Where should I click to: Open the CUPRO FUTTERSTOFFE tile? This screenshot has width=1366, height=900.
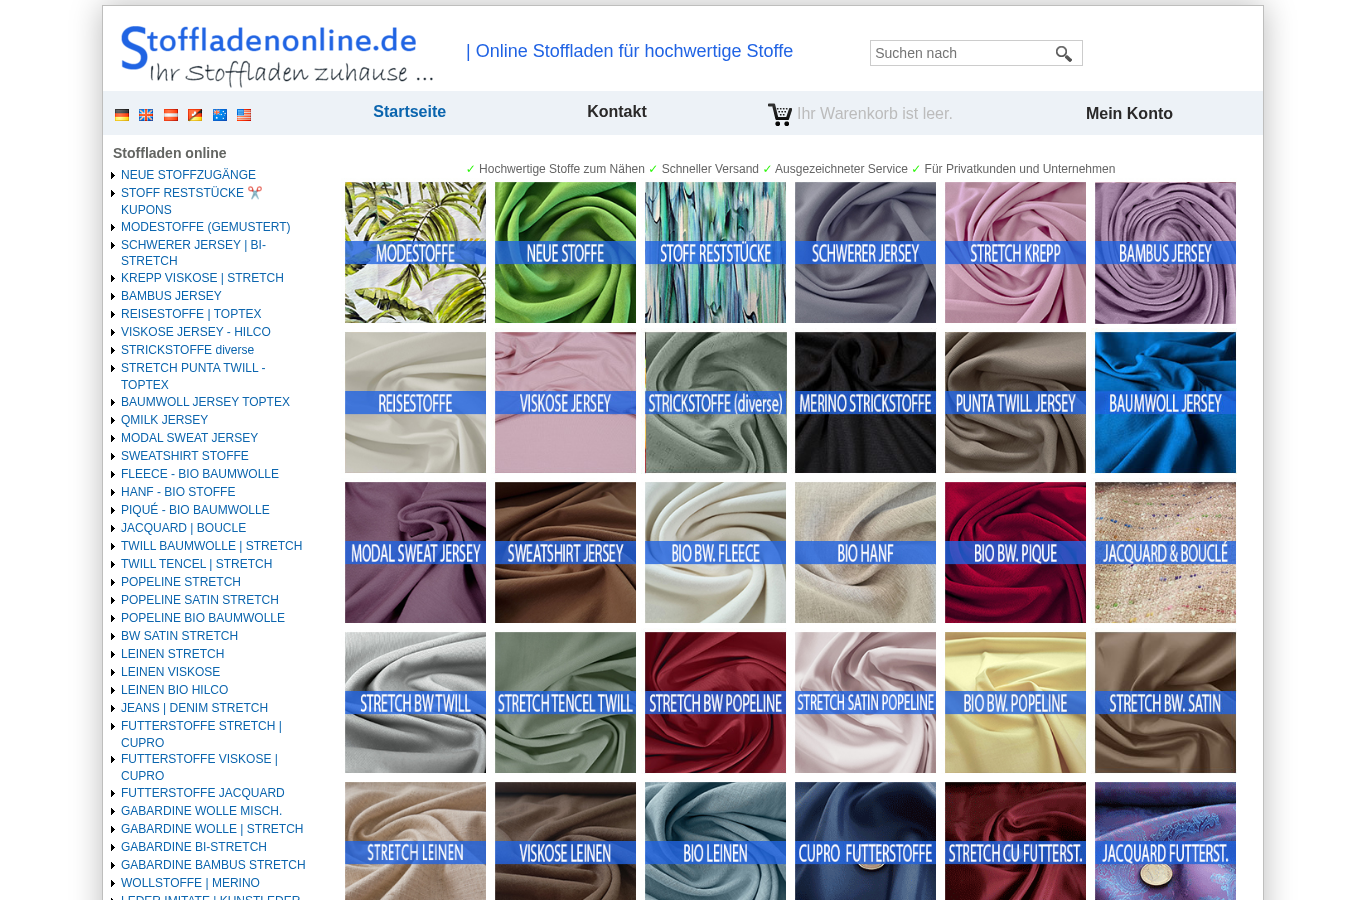pos(865,841)
